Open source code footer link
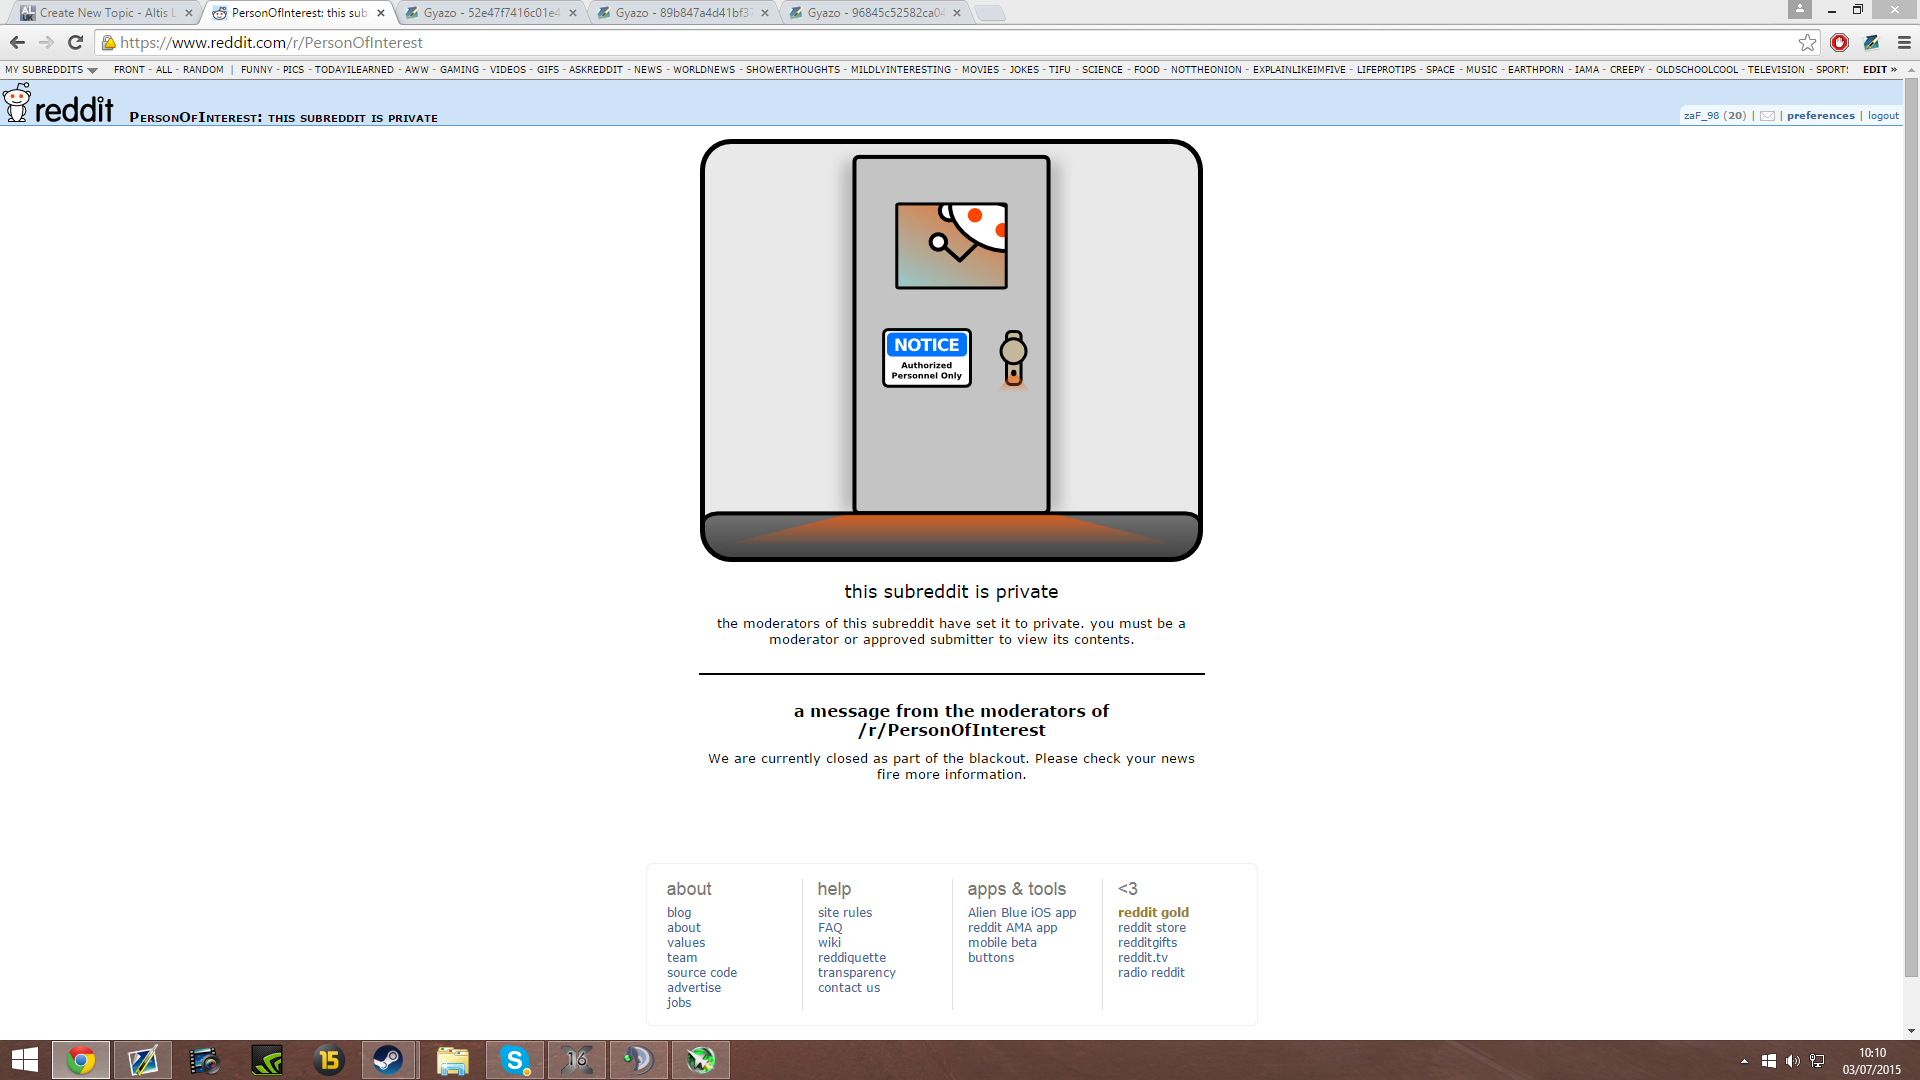 pyautogui.click(x=701, y=972)
